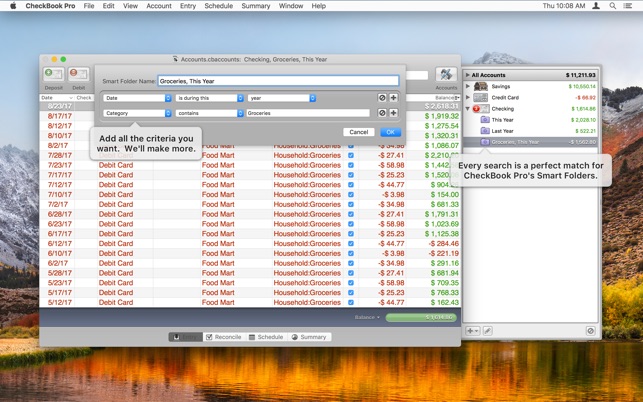Screen dimensions: 643x402
Task: Open Spotlight search in menu bar
Action: point(612,6)
